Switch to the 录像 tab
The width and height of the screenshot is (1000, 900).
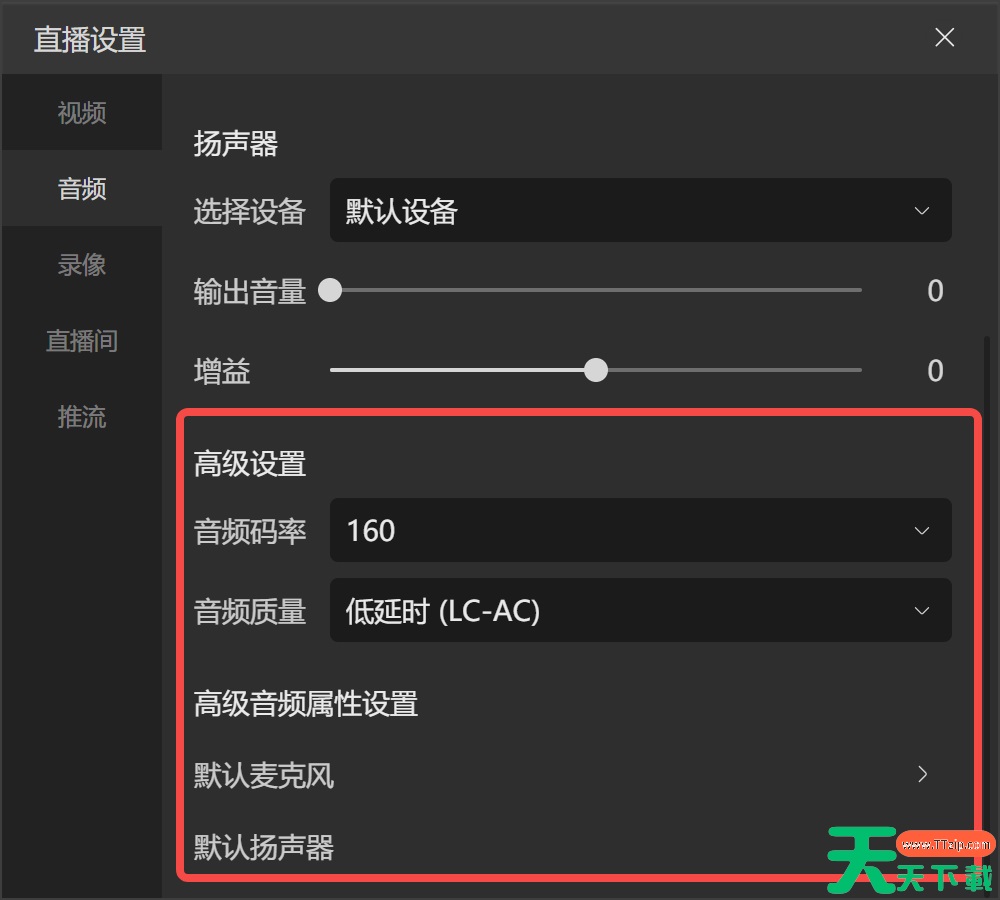81,265
